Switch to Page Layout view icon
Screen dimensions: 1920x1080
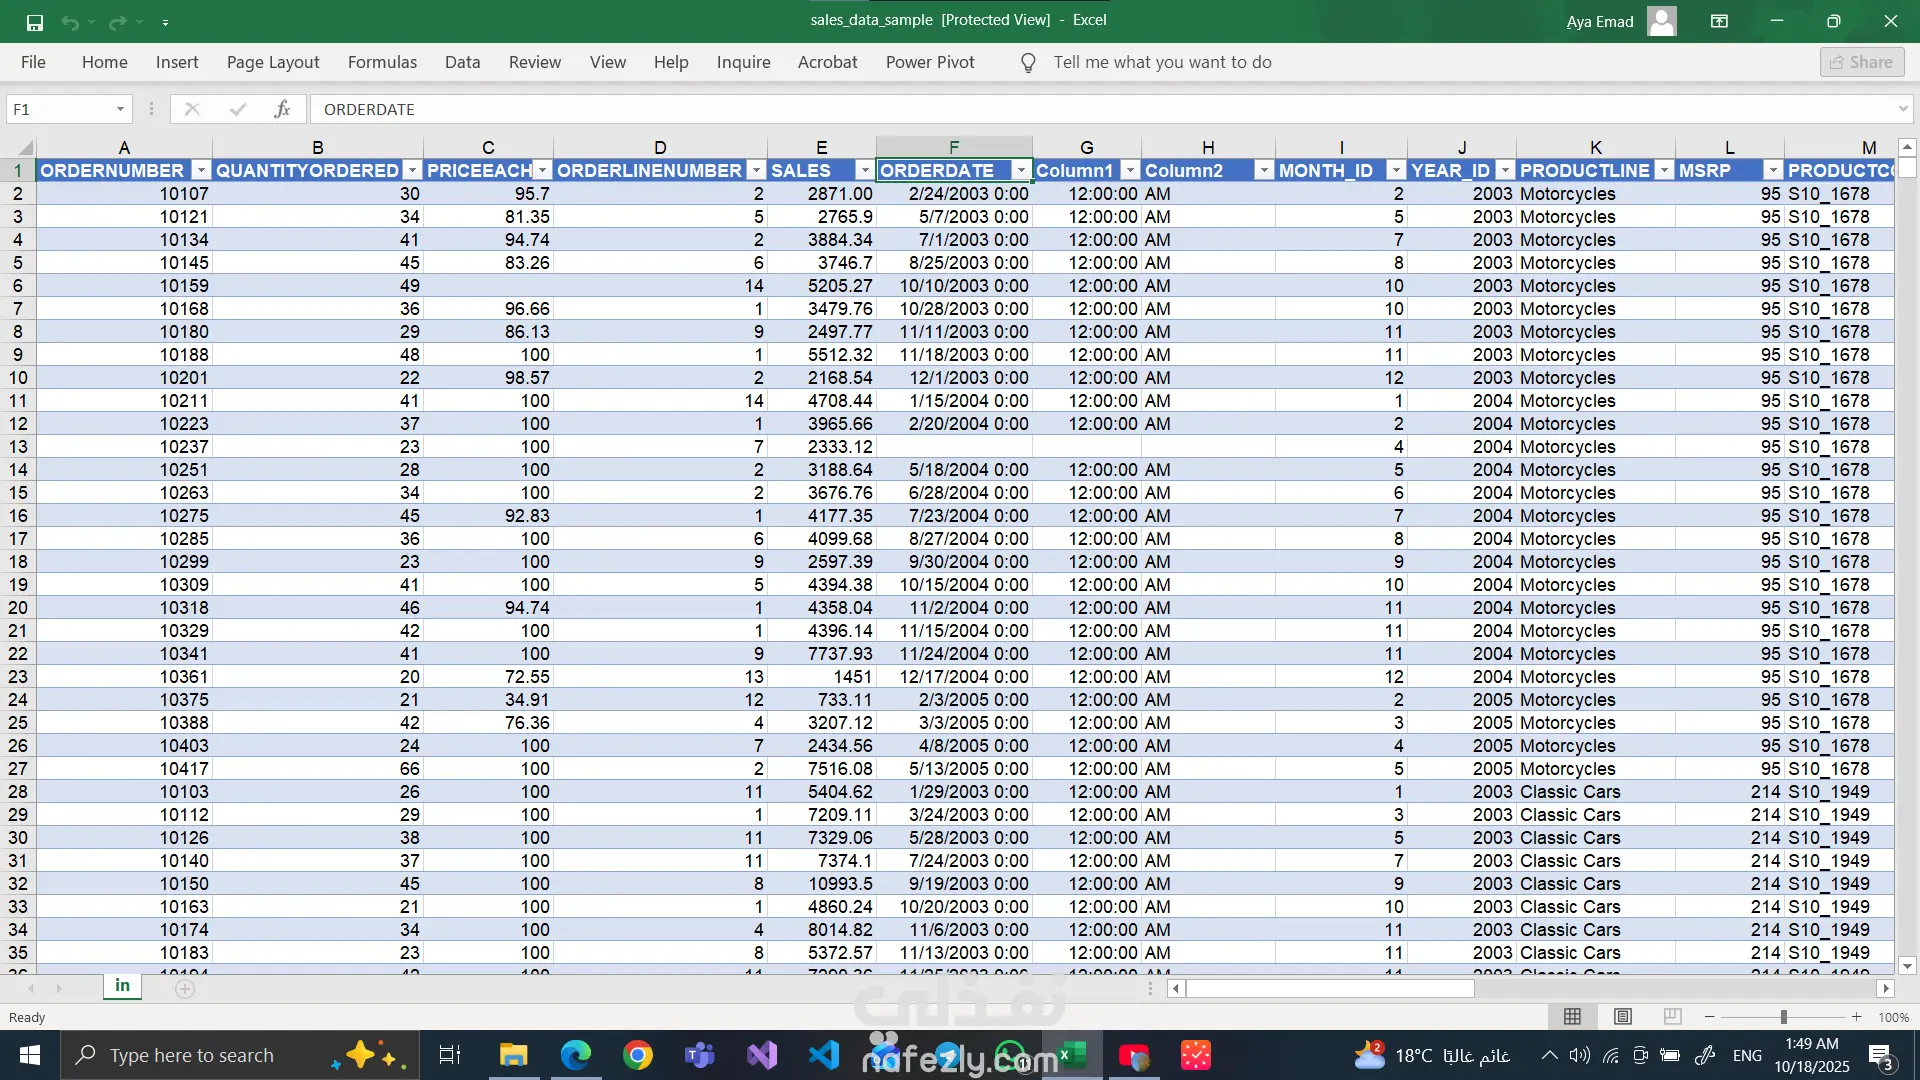coord(1622,1017)
